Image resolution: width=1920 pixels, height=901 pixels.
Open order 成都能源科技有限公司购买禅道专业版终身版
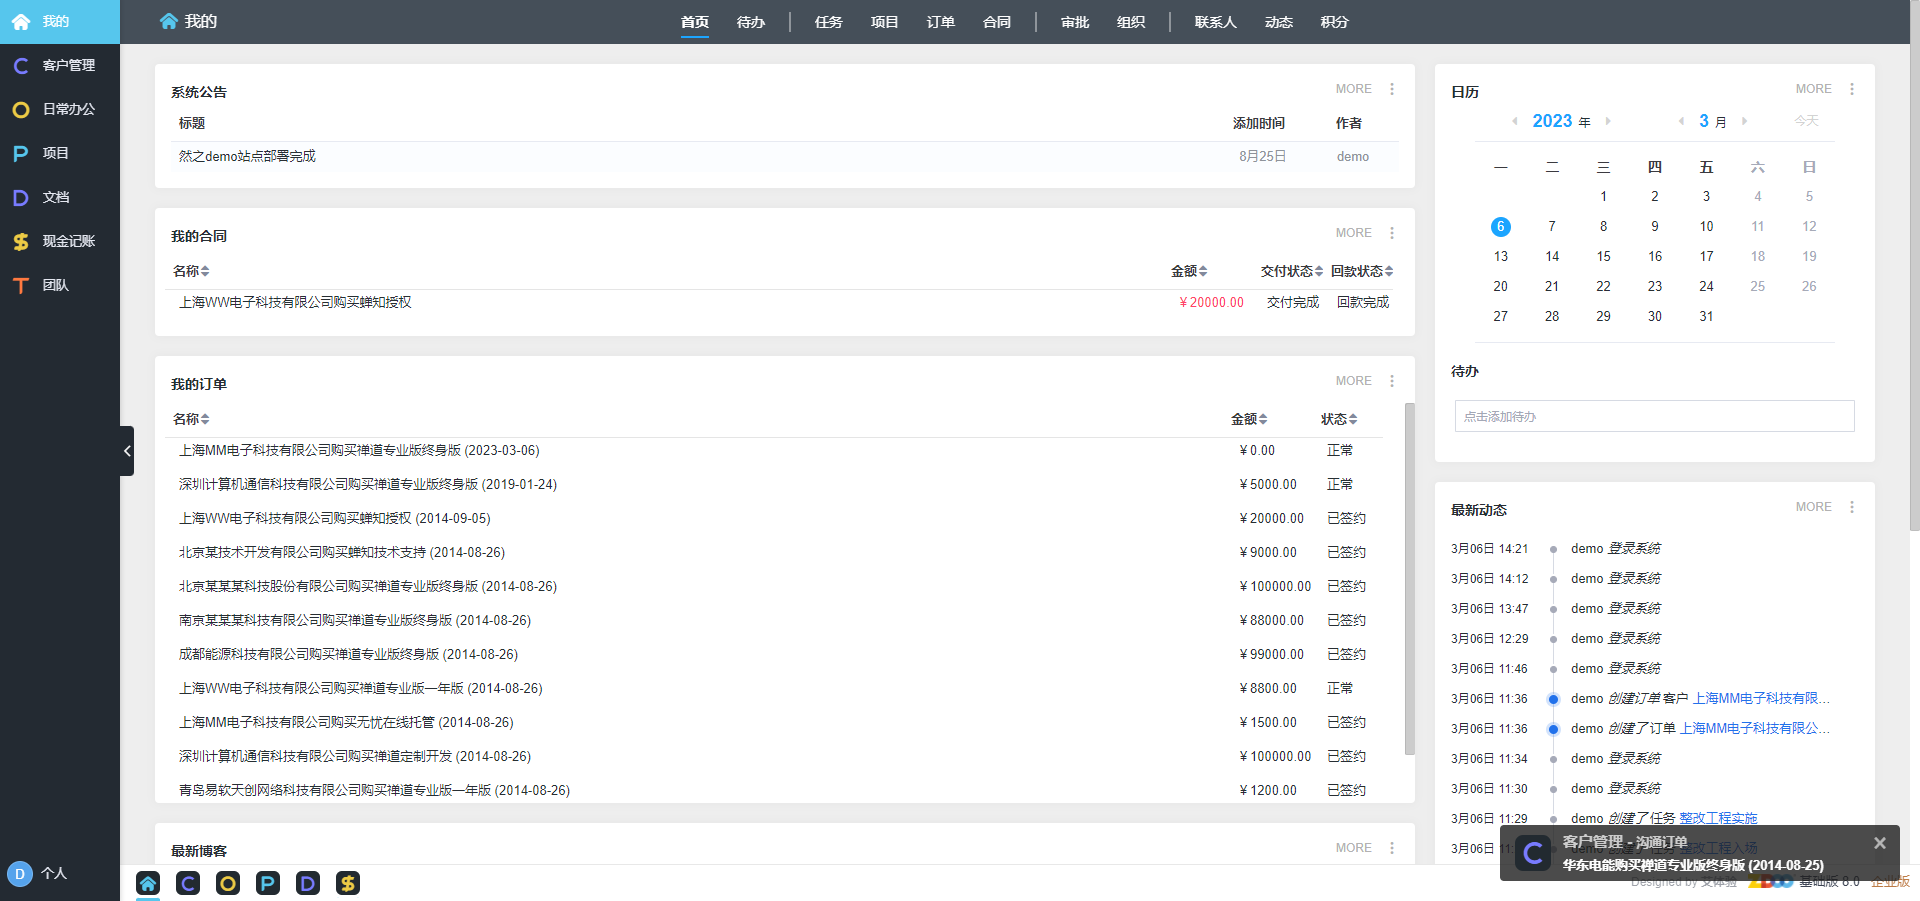[348, 654]
